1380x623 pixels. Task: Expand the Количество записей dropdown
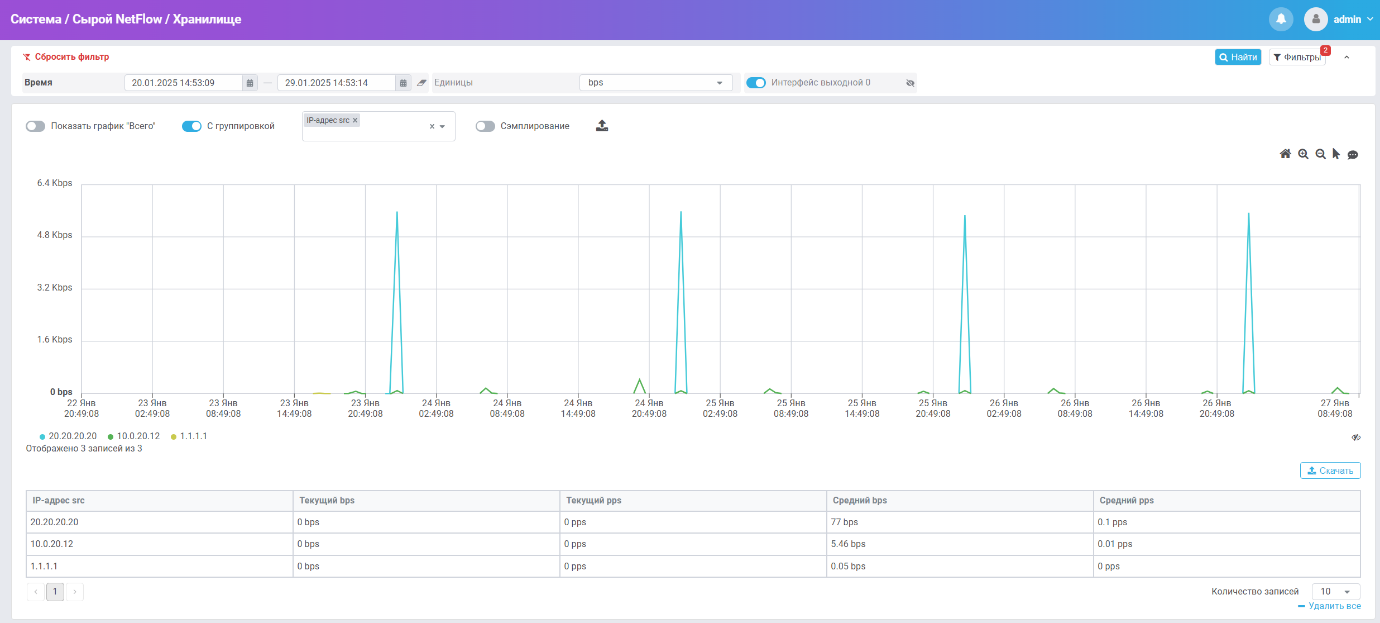click(1335, 591)
